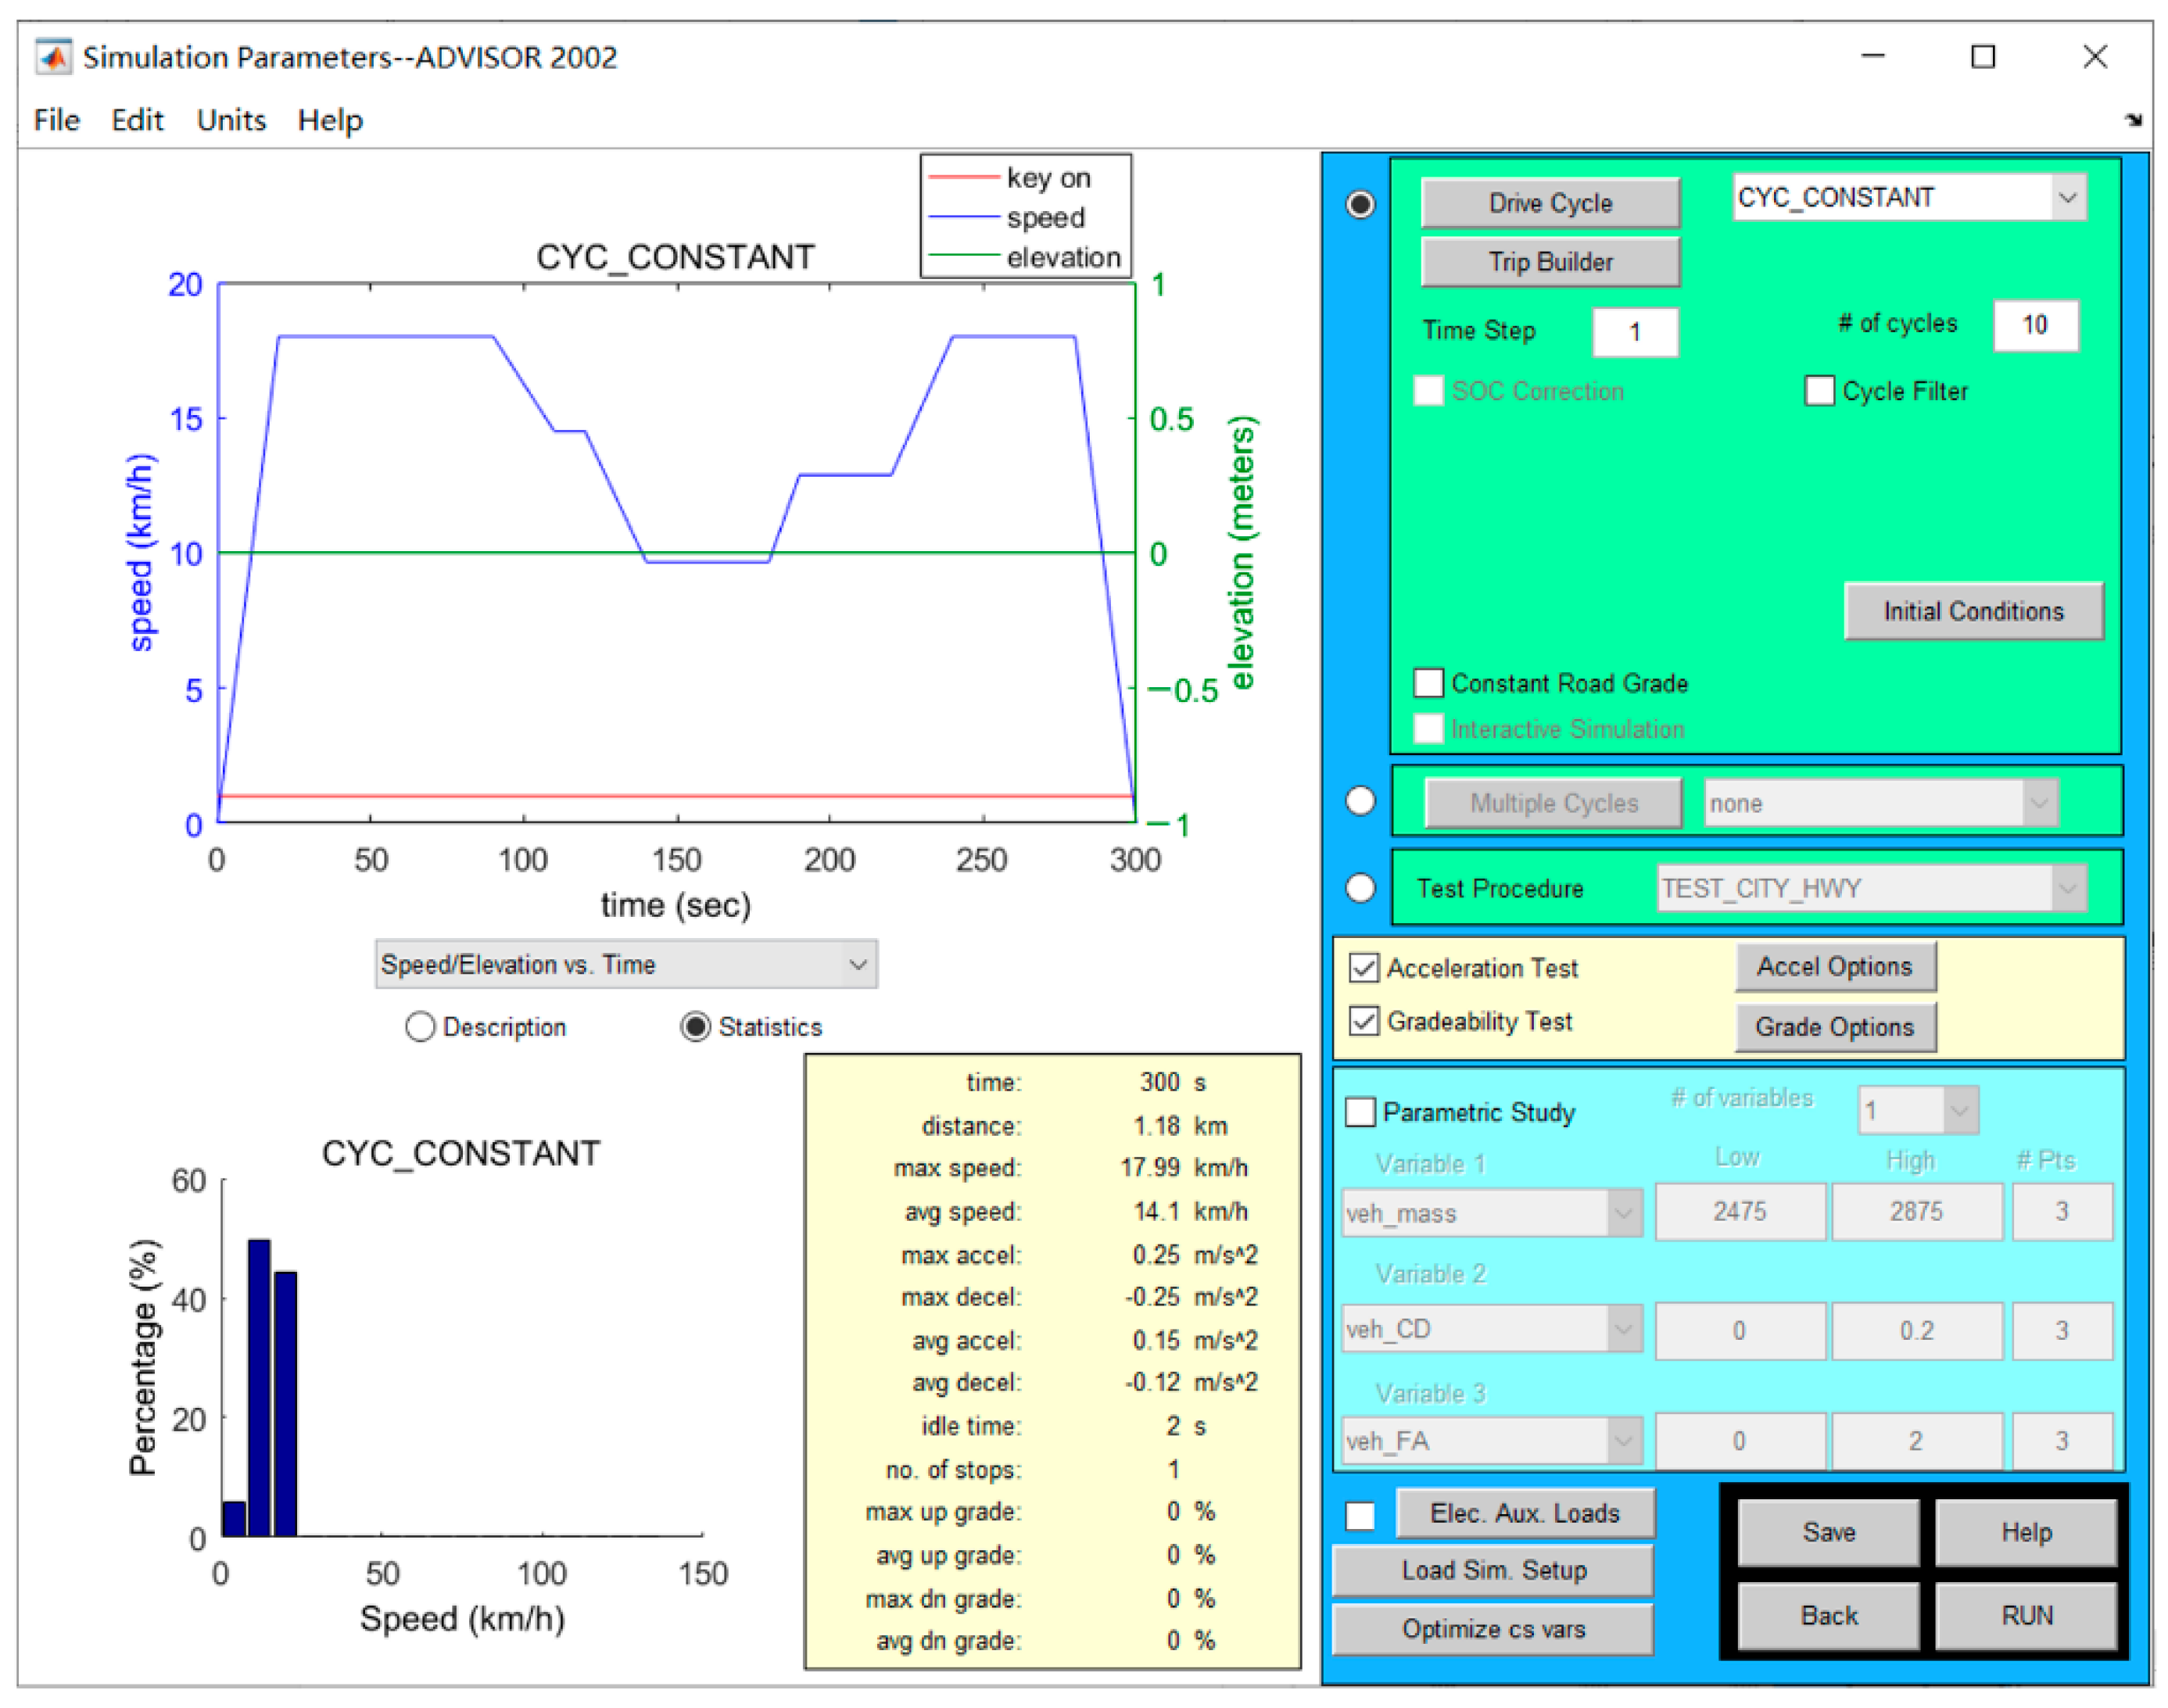Click the number of cycles input field
2168x1708 pixels.
pyautogui.click(x=2034, y=325)
